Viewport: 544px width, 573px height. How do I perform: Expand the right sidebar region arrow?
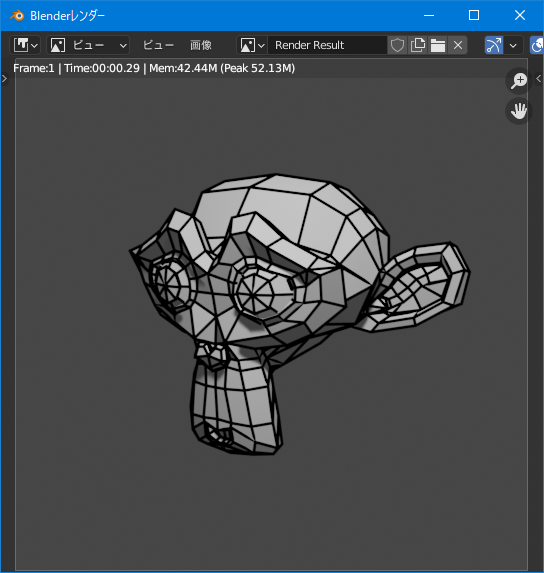tap(539, 79)
